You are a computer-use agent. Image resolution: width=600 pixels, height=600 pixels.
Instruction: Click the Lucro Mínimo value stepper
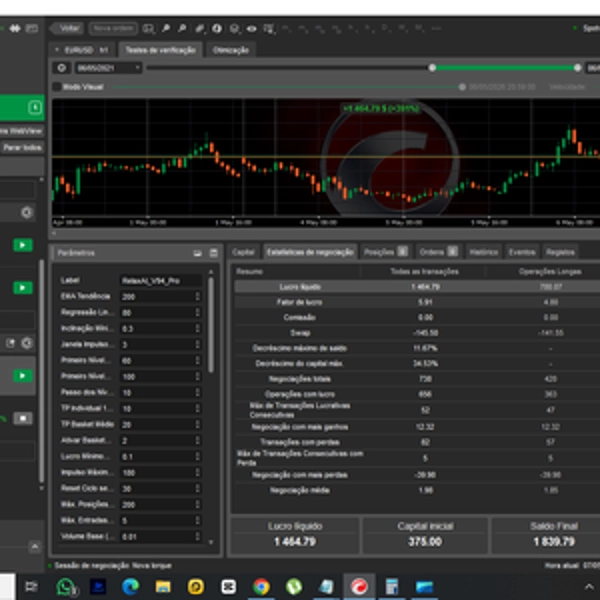(x=197, y=457)
